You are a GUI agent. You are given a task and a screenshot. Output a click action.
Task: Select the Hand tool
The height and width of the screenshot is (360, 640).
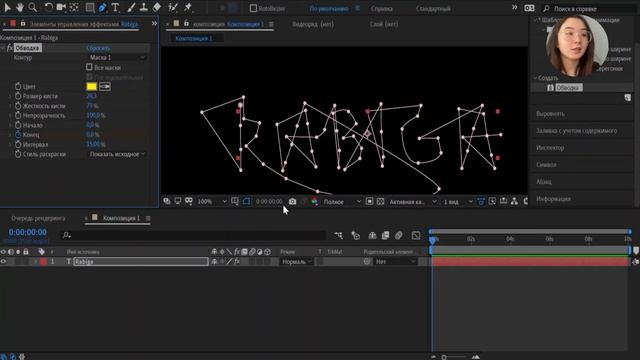[x=20, y=7]
